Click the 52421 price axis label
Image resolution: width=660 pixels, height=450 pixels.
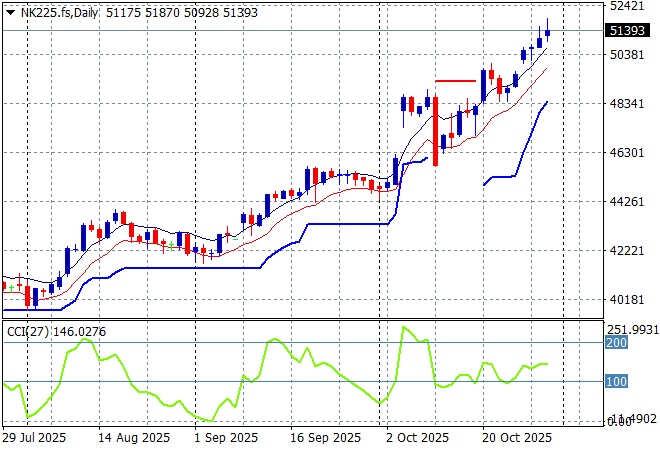point(625,6)
